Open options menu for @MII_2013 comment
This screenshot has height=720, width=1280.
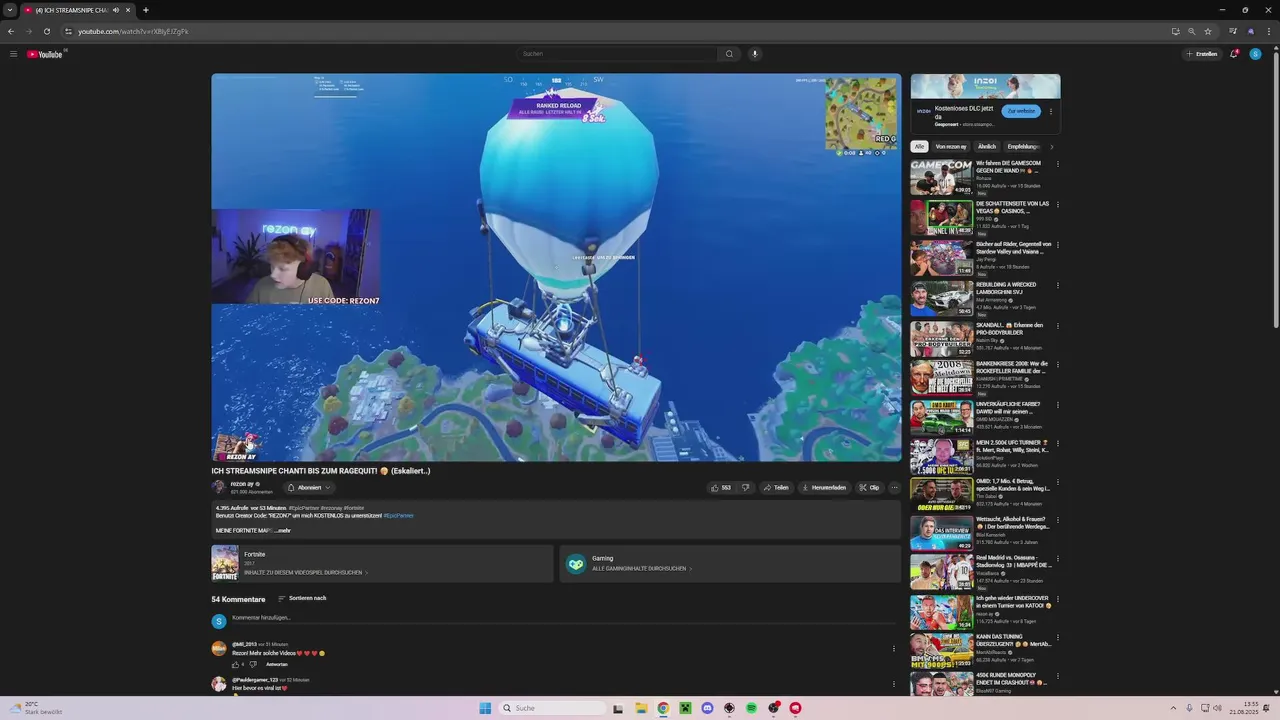click(894, 649)
